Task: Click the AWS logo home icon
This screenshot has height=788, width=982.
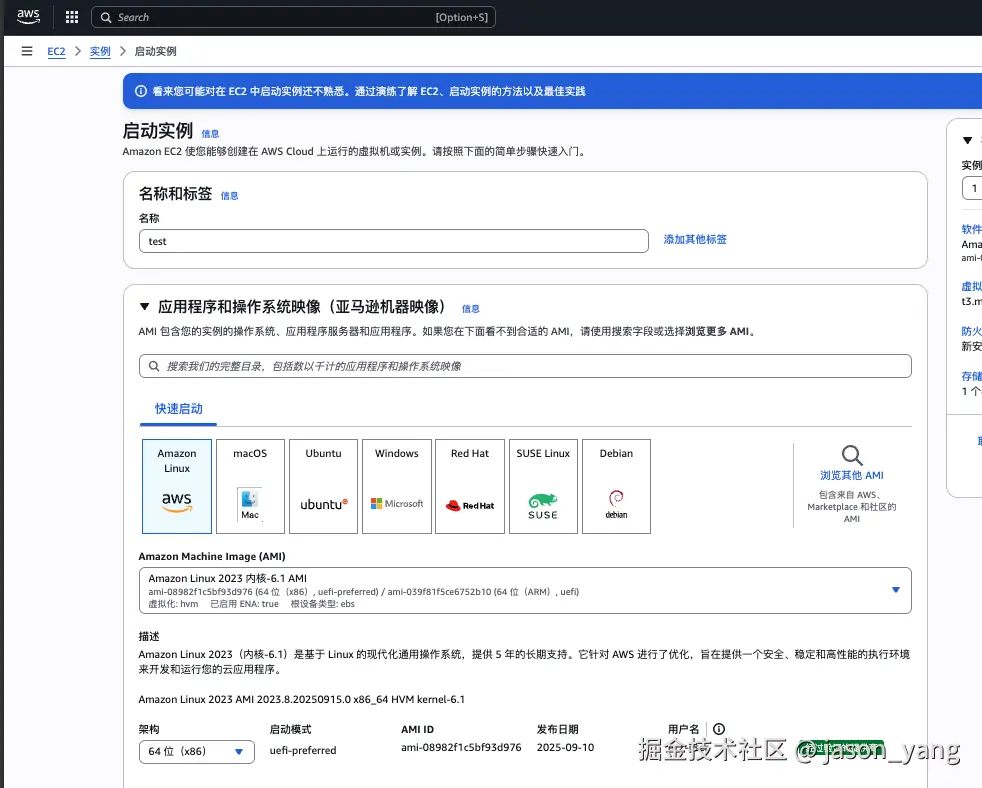Action: pos(28,17)
